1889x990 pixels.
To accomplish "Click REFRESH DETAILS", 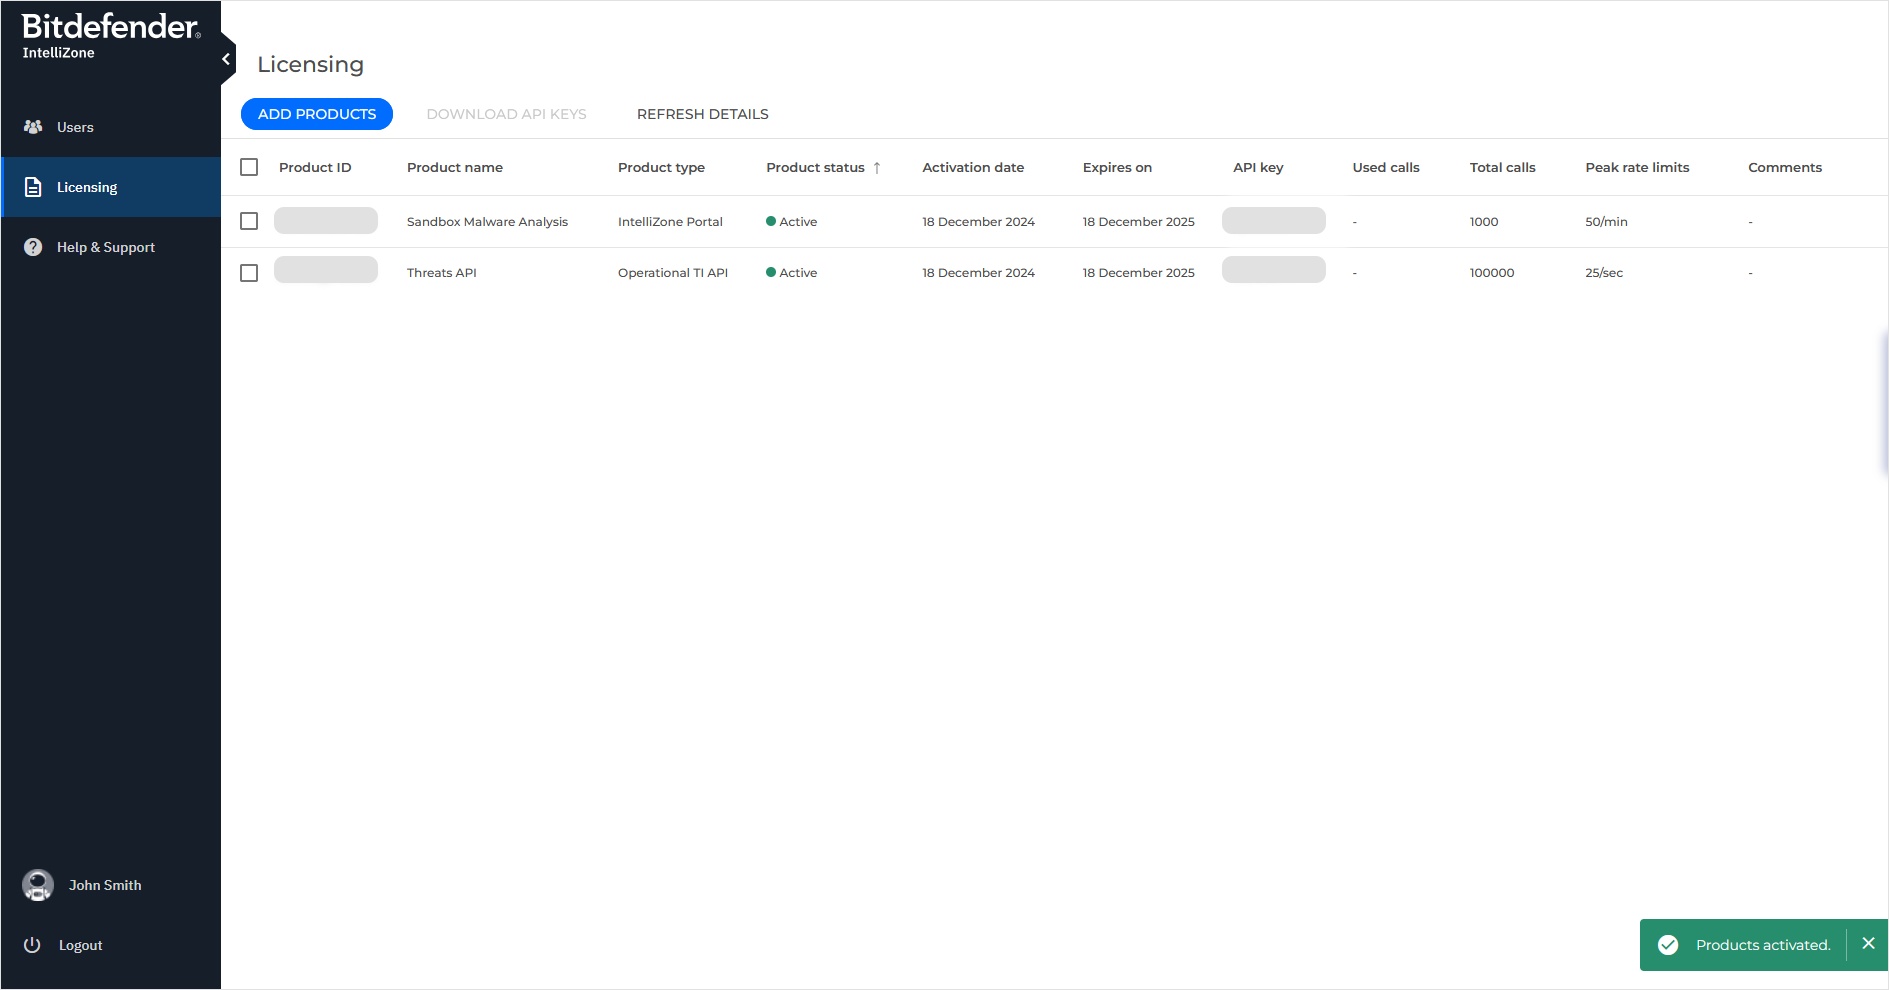I will pyautogui.click(x=702, y=113).
